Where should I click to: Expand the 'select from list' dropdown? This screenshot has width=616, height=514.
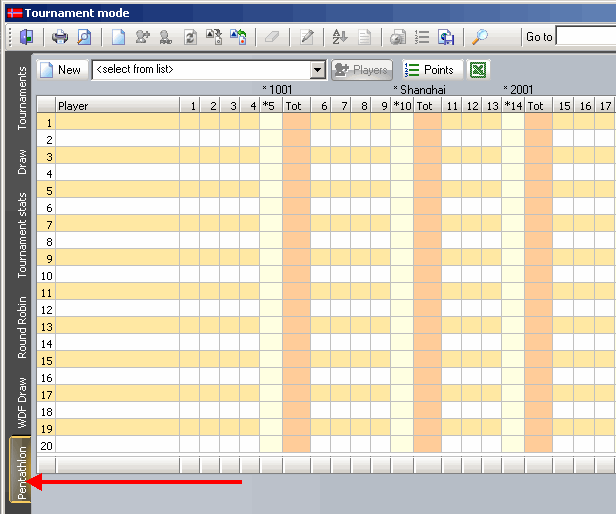(x=318, y=70)
